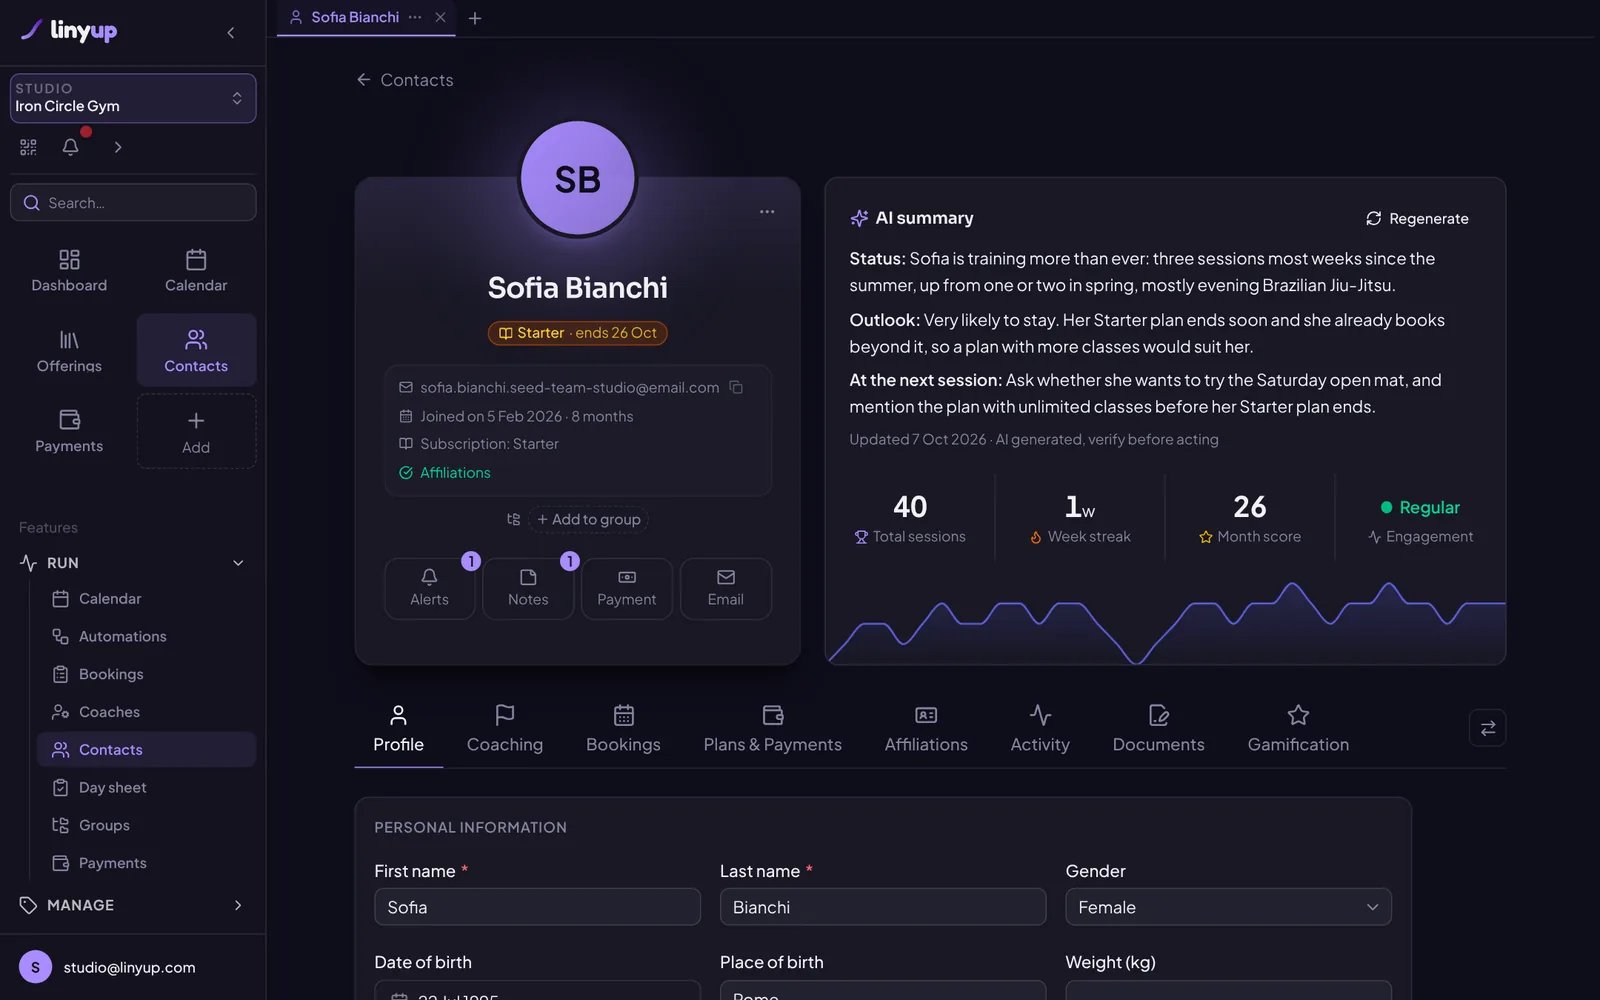Click the Add shortcut tile
Image resolution: width=1600 pixels, height=1000 pixels.
[x=196, y=431]
